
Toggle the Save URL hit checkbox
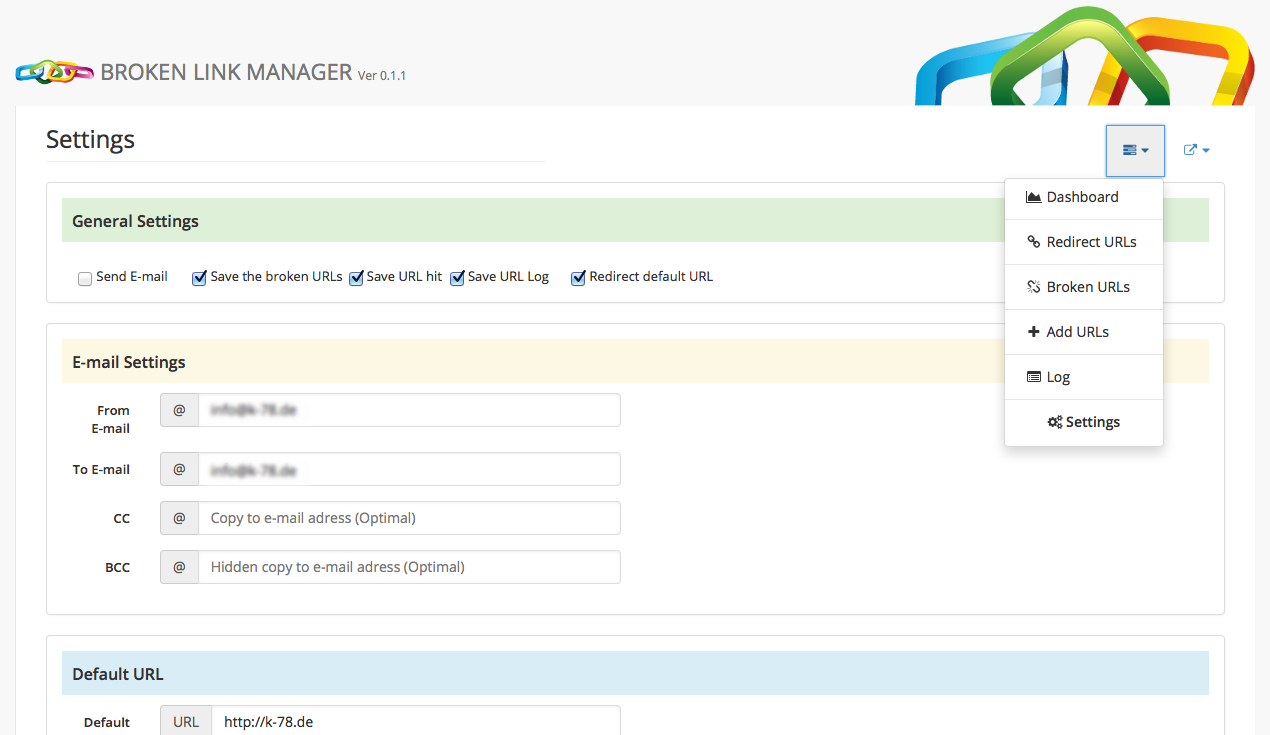[x=356, y=278]
